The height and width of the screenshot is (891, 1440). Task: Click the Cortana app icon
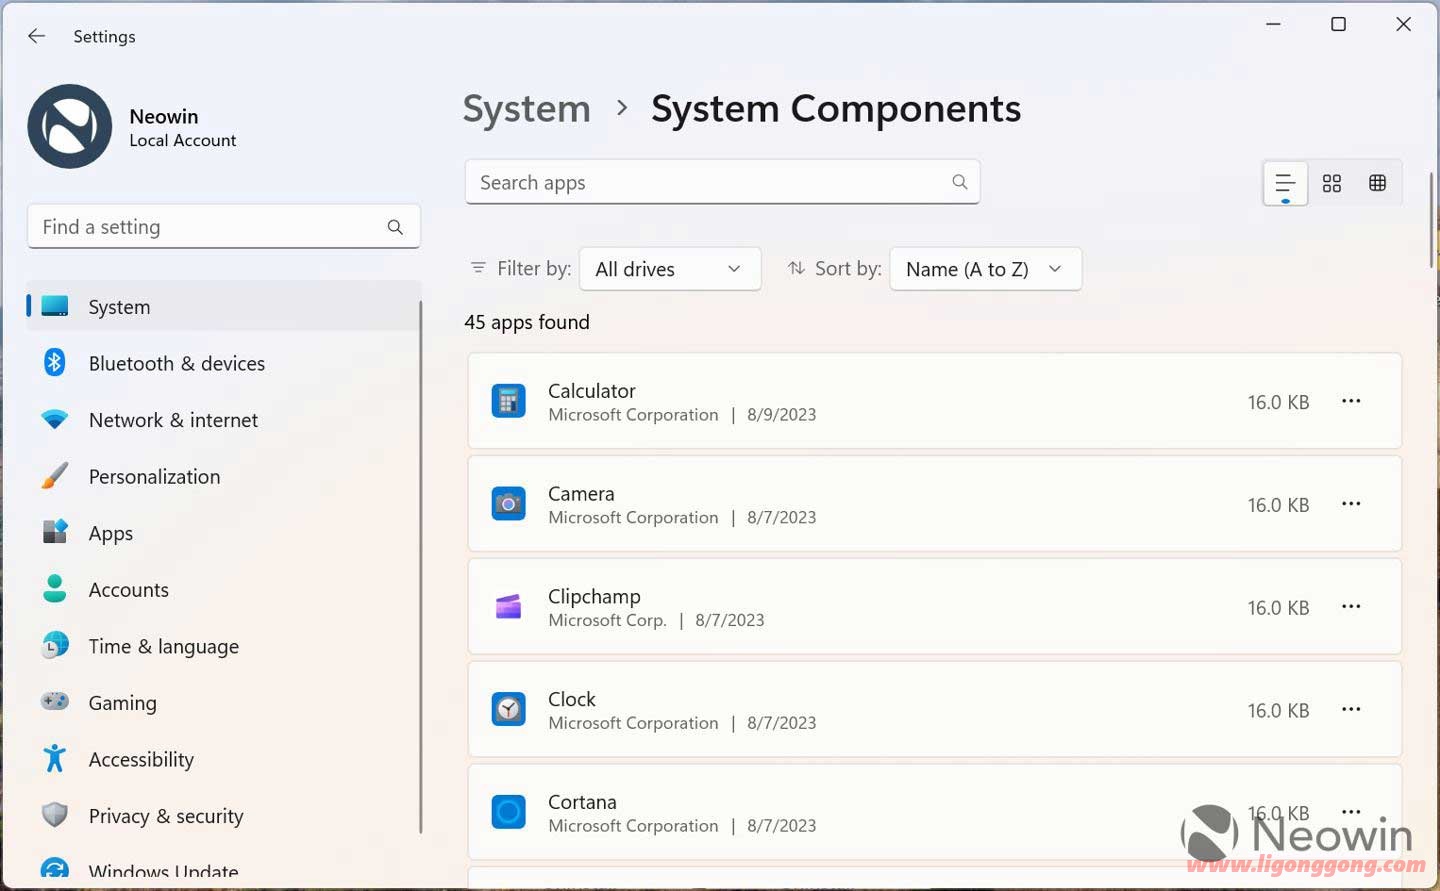(509, 811)
